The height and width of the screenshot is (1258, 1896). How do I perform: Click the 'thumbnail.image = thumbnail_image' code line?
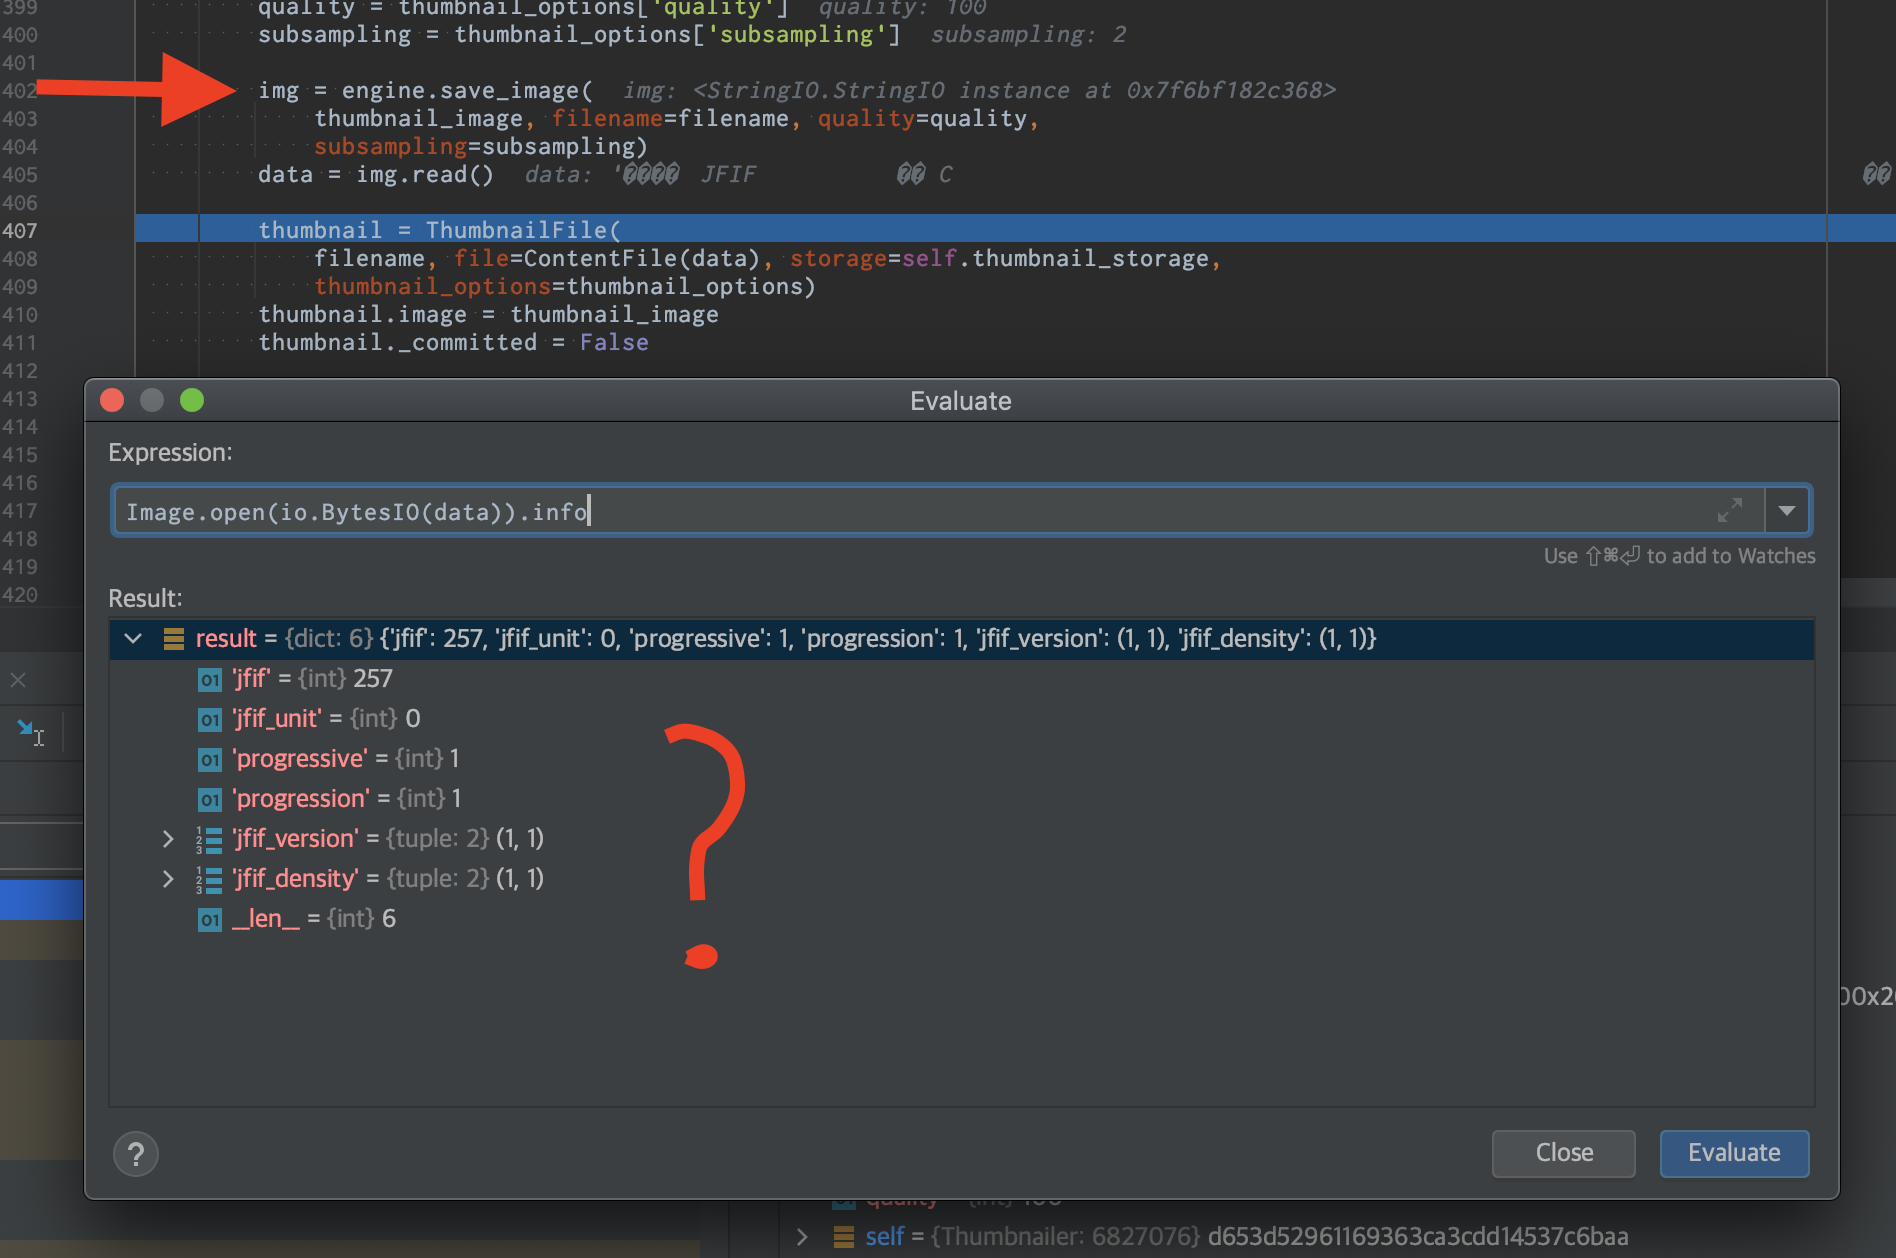click(488, 314)
